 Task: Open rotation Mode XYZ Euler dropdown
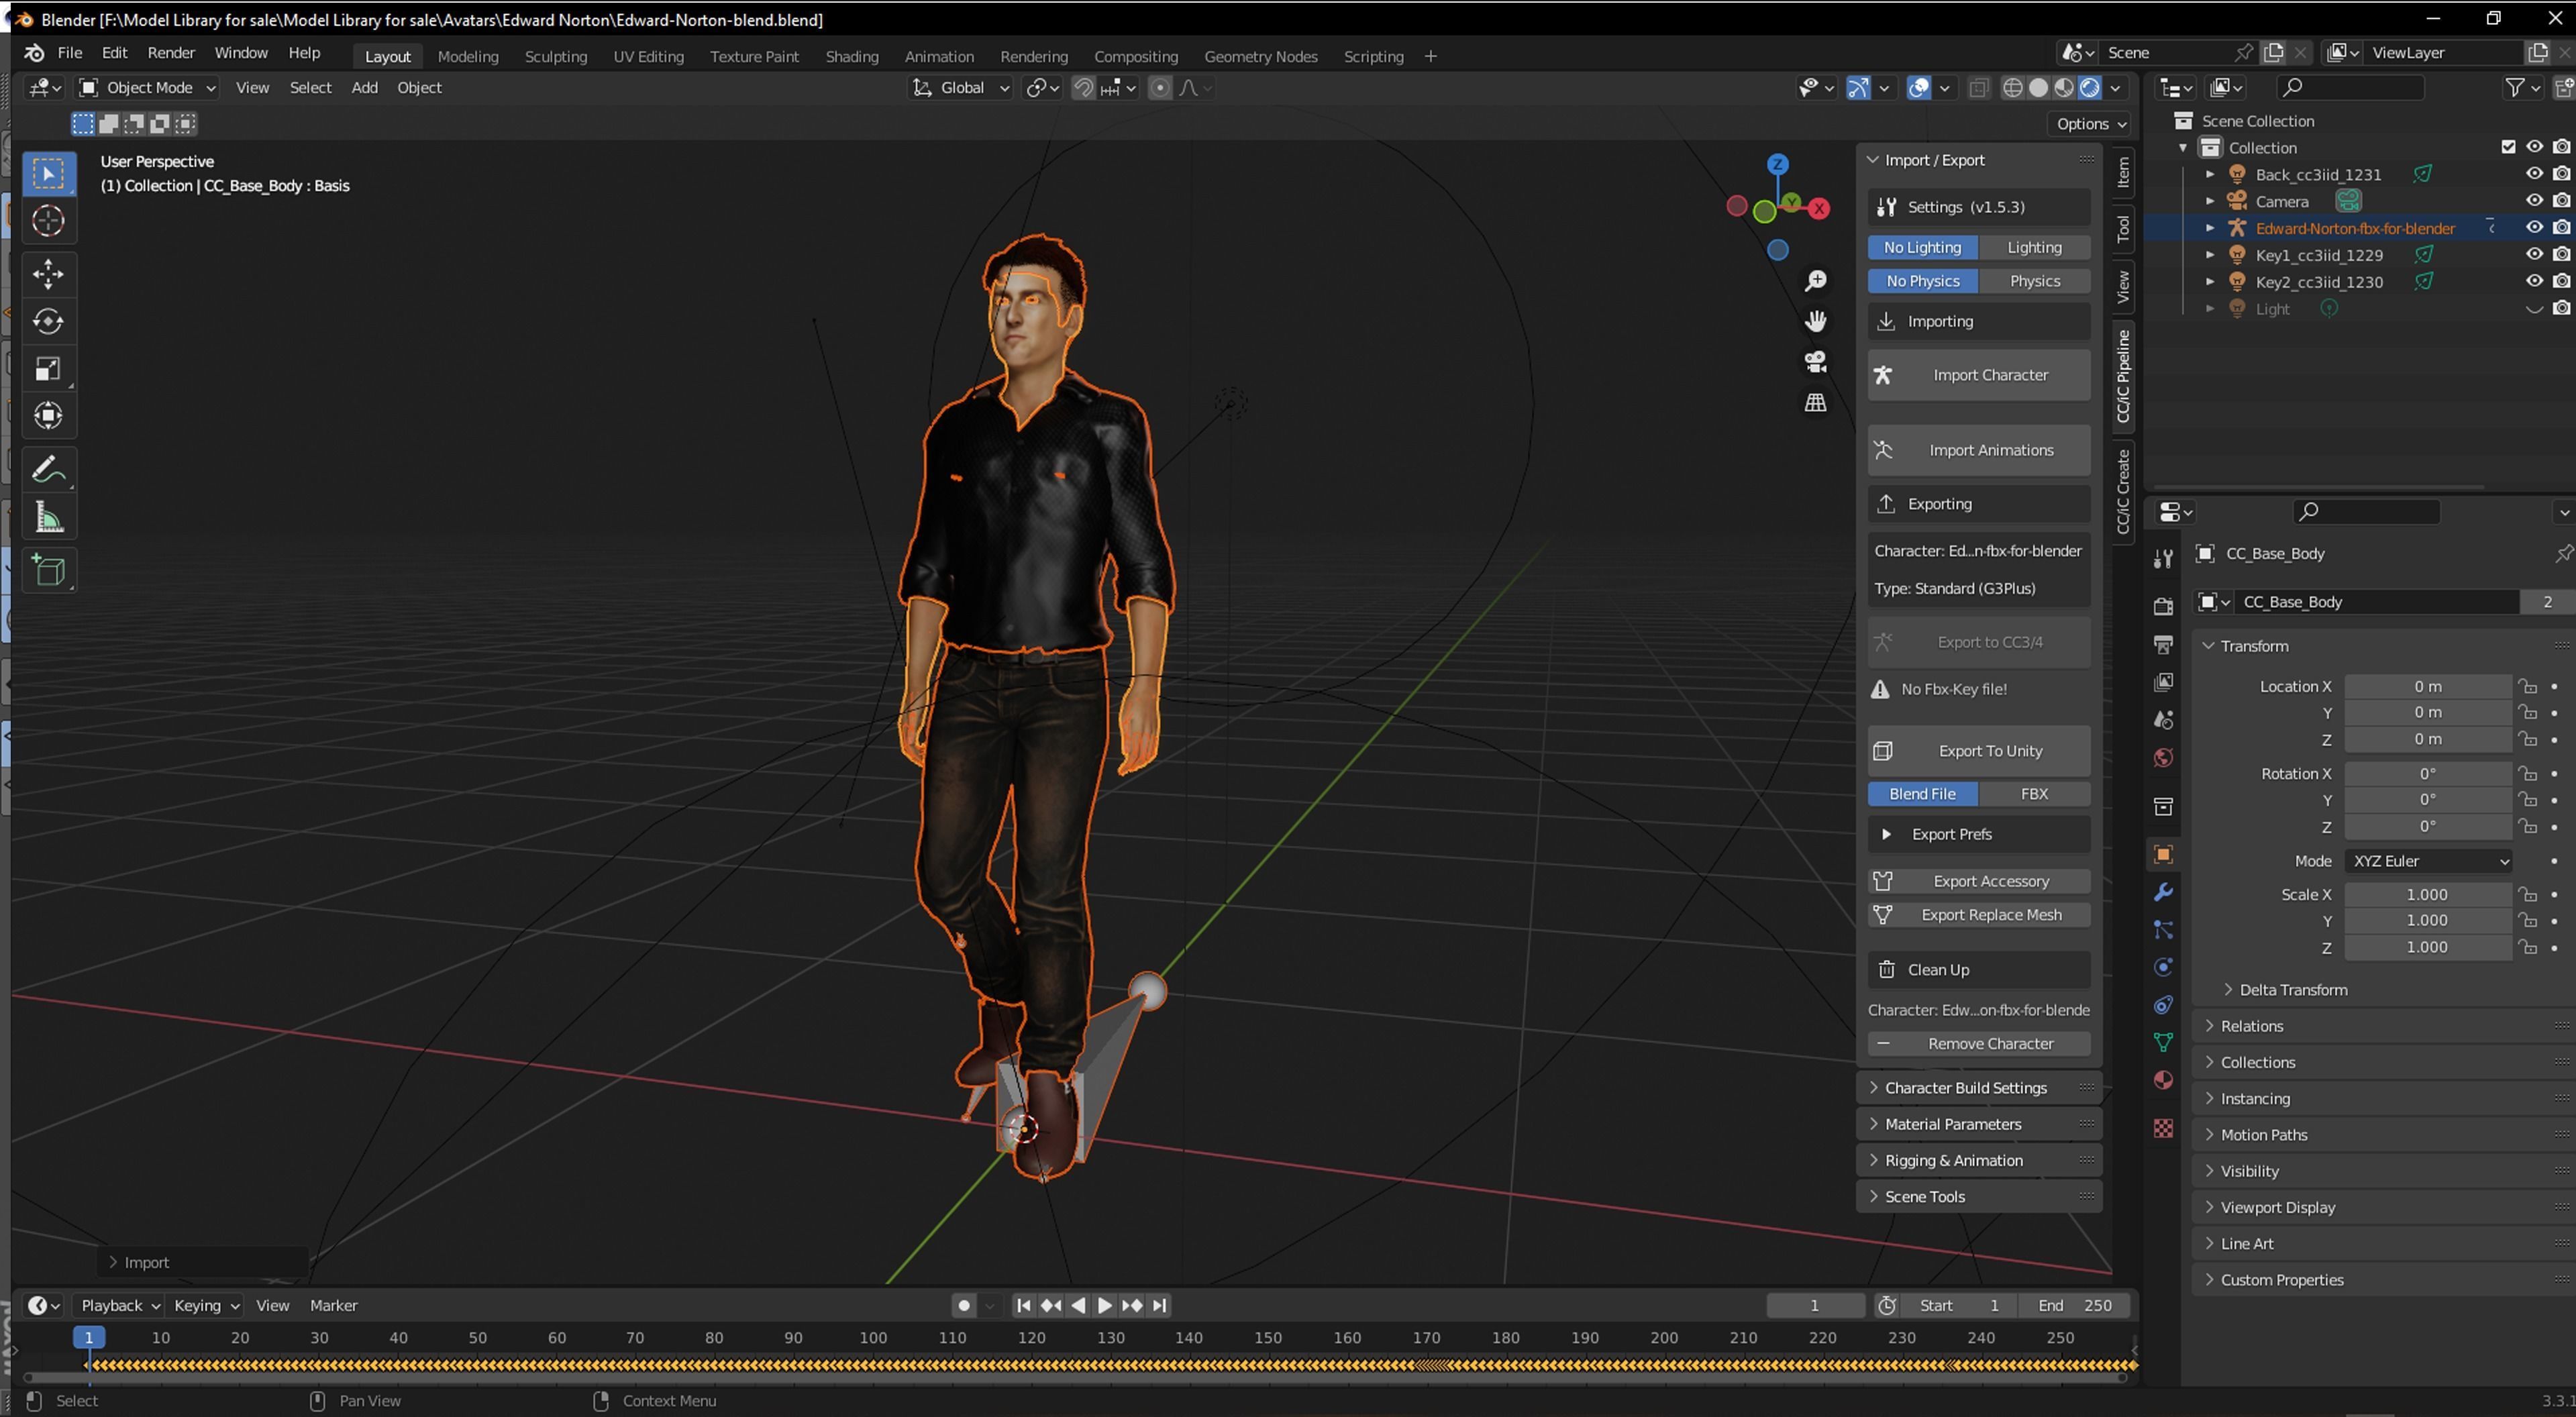click(2427, 861)
